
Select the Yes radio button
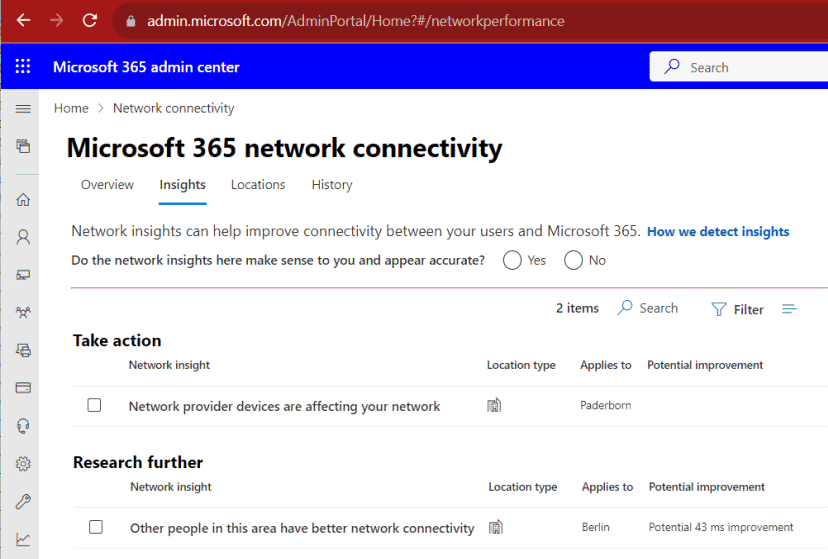tap(512, 260)
